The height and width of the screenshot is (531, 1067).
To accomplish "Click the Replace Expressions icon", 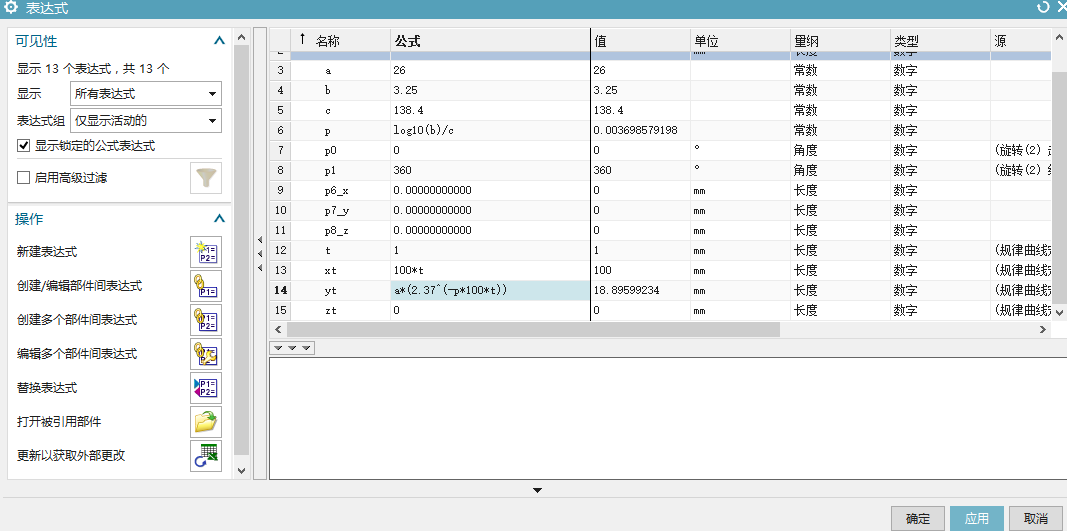I will click(205, 388).
